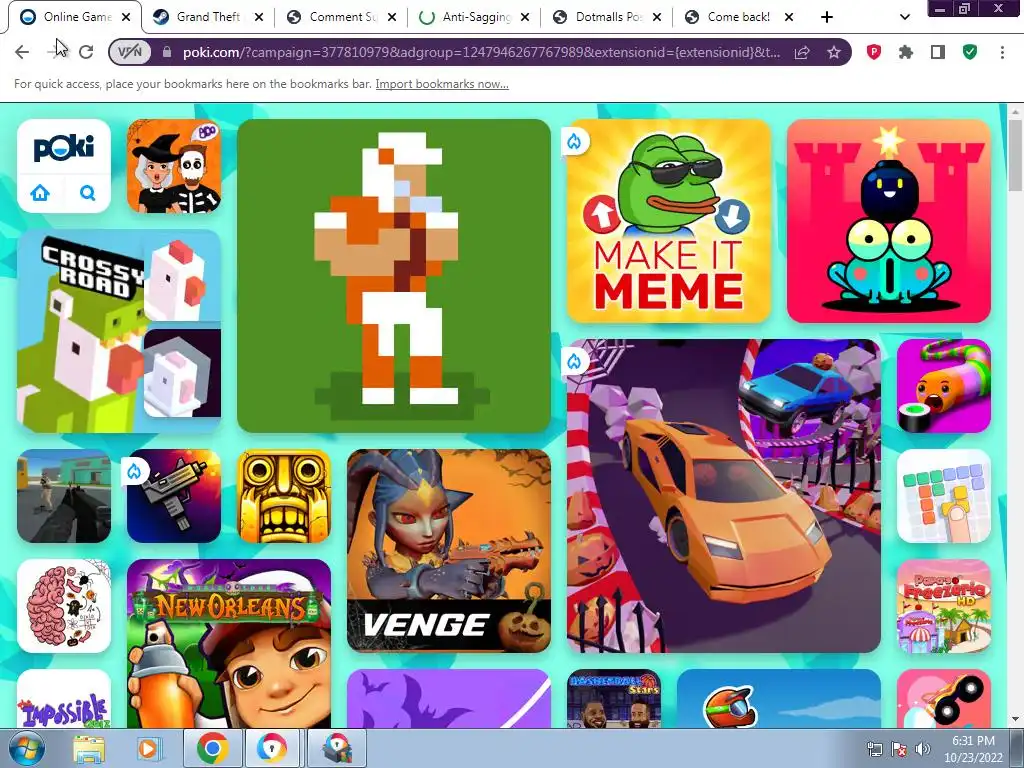Viewport: 1024px width, 768px height.
Task: Click the Action Center flag tray icon
Action: (899, 749)
